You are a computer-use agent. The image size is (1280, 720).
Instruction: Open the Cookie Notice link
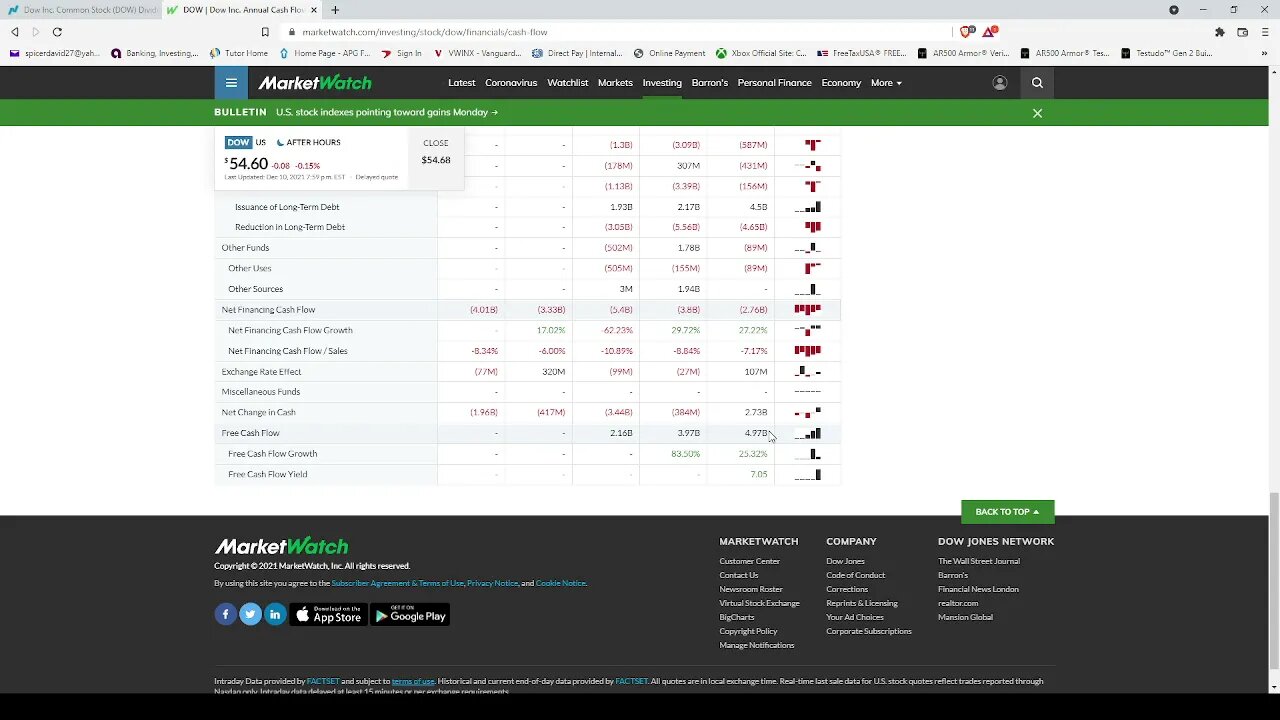(x=560, y=583)
